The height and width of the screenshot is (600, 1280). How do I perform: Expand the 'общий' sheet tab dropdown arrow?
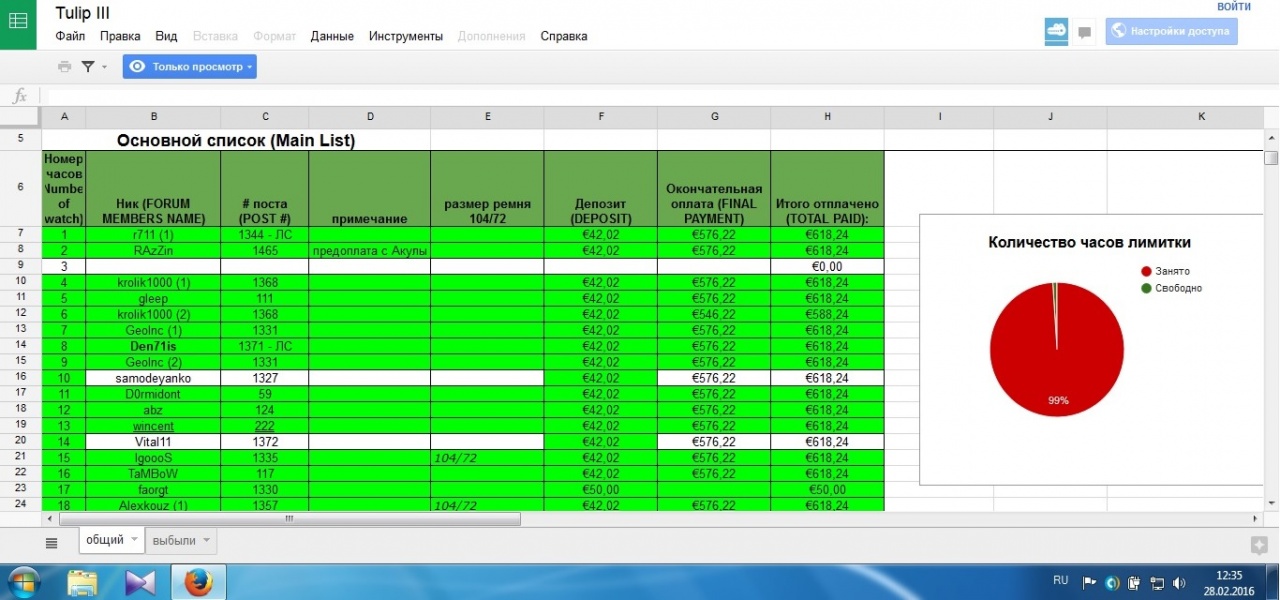[133, 540]
